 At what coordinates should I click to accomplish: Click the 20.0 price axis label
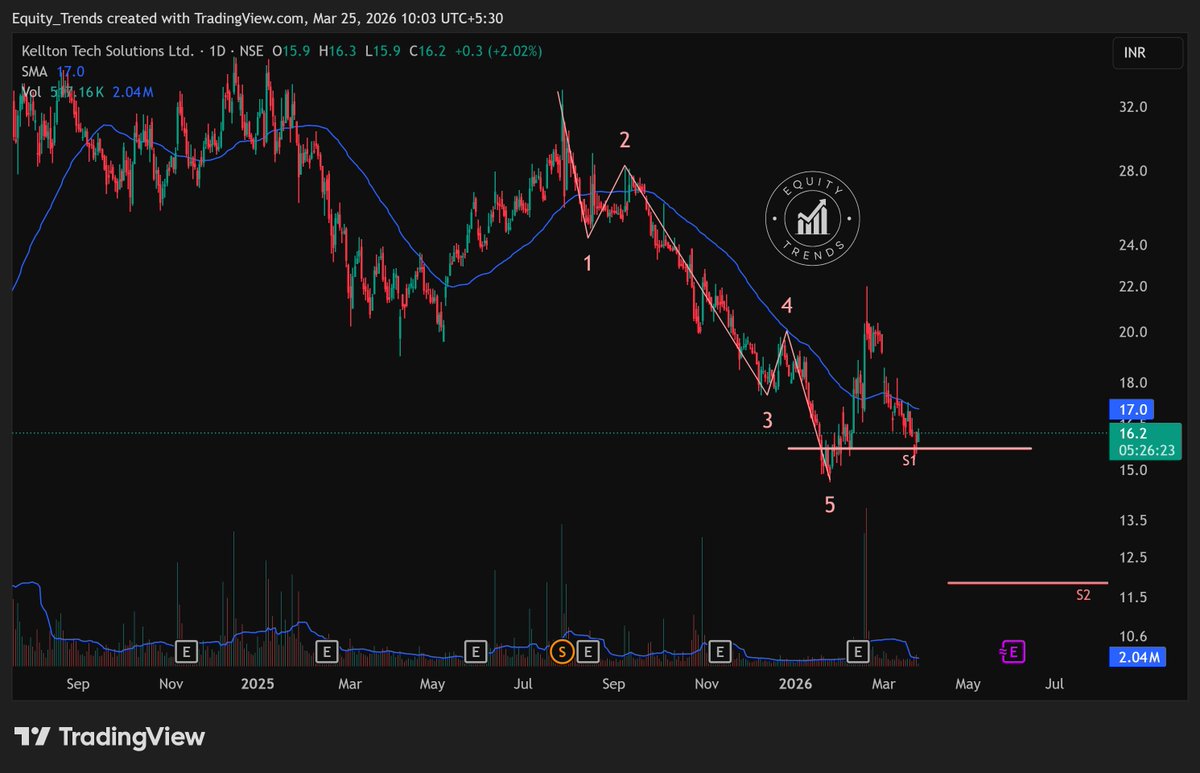pos(1132,332)
